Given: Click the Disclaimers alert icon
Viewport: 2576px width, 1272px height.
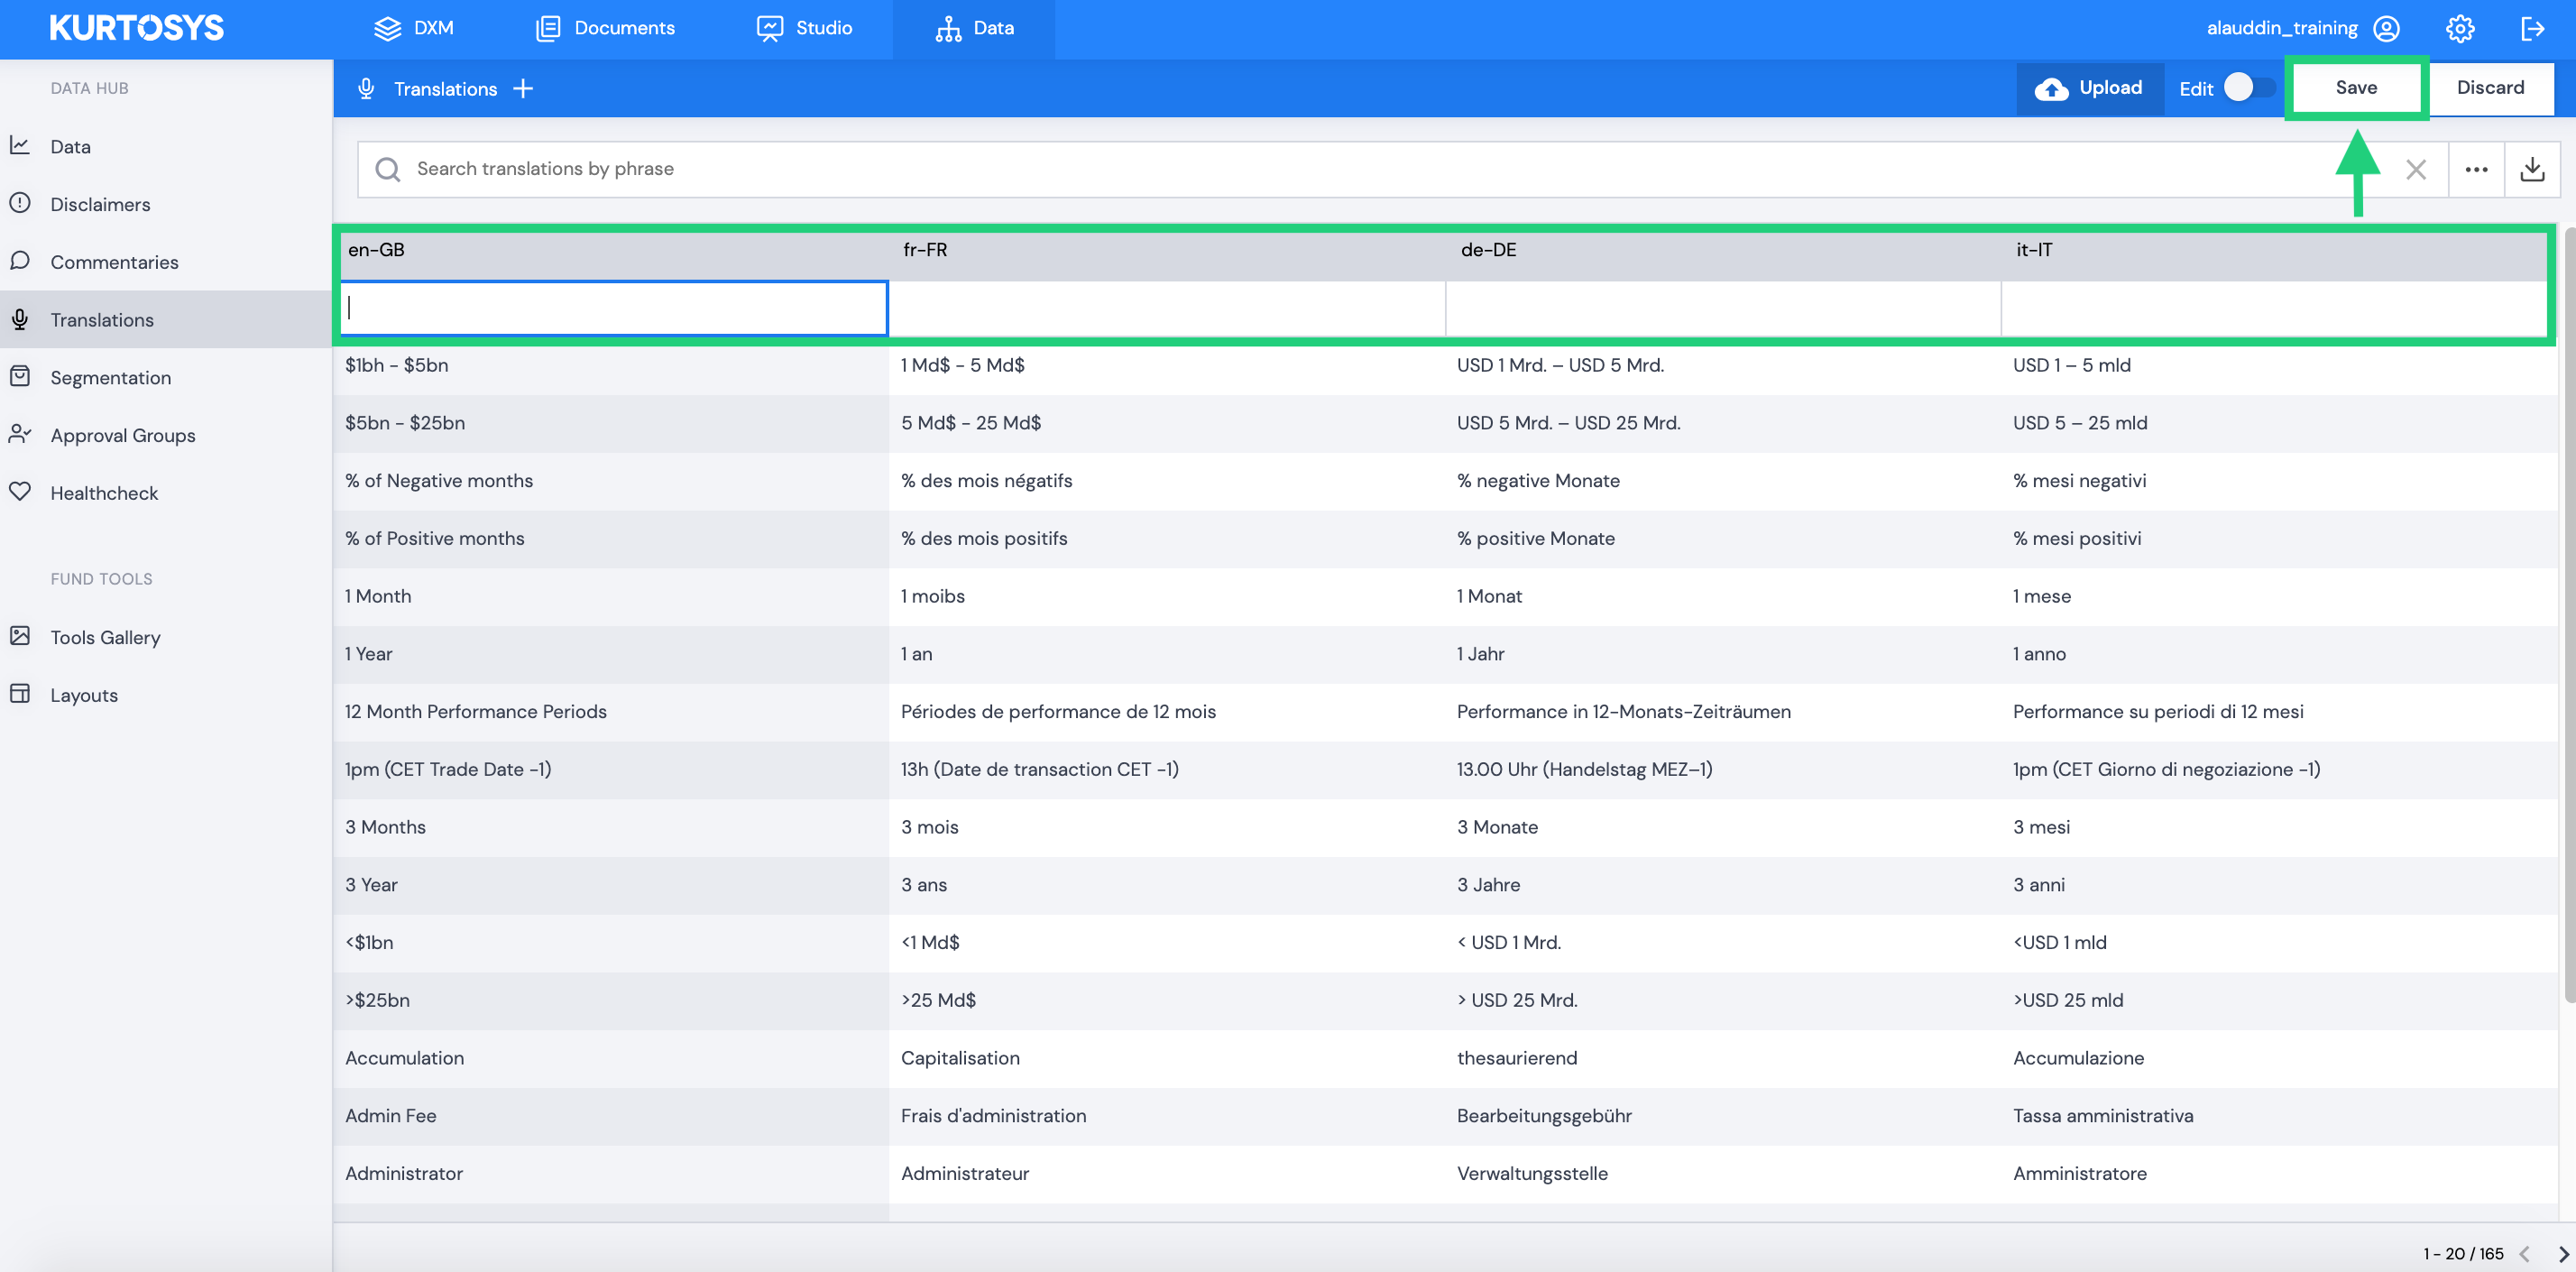Looking at the screenshot, I should [20, 203].
